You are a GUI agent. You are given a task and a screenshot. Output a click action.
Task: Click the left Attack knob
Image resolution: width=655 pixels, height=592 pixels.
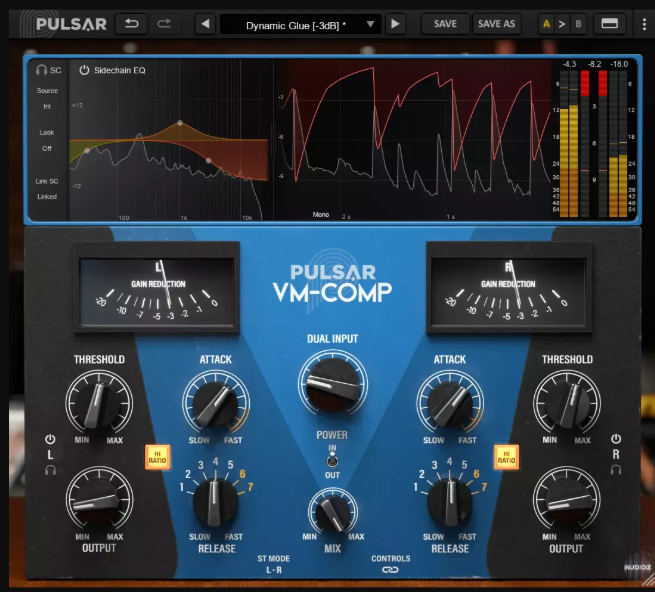[216, 404]
